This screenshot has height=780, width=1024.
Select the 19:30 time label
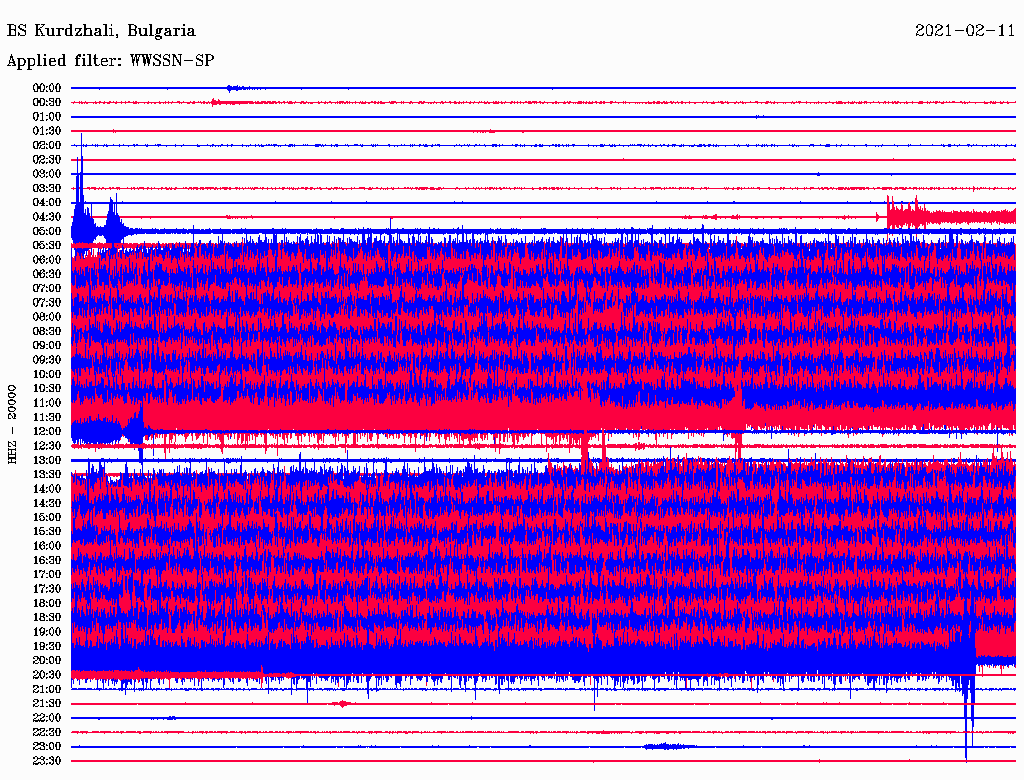tap(47, 646)
